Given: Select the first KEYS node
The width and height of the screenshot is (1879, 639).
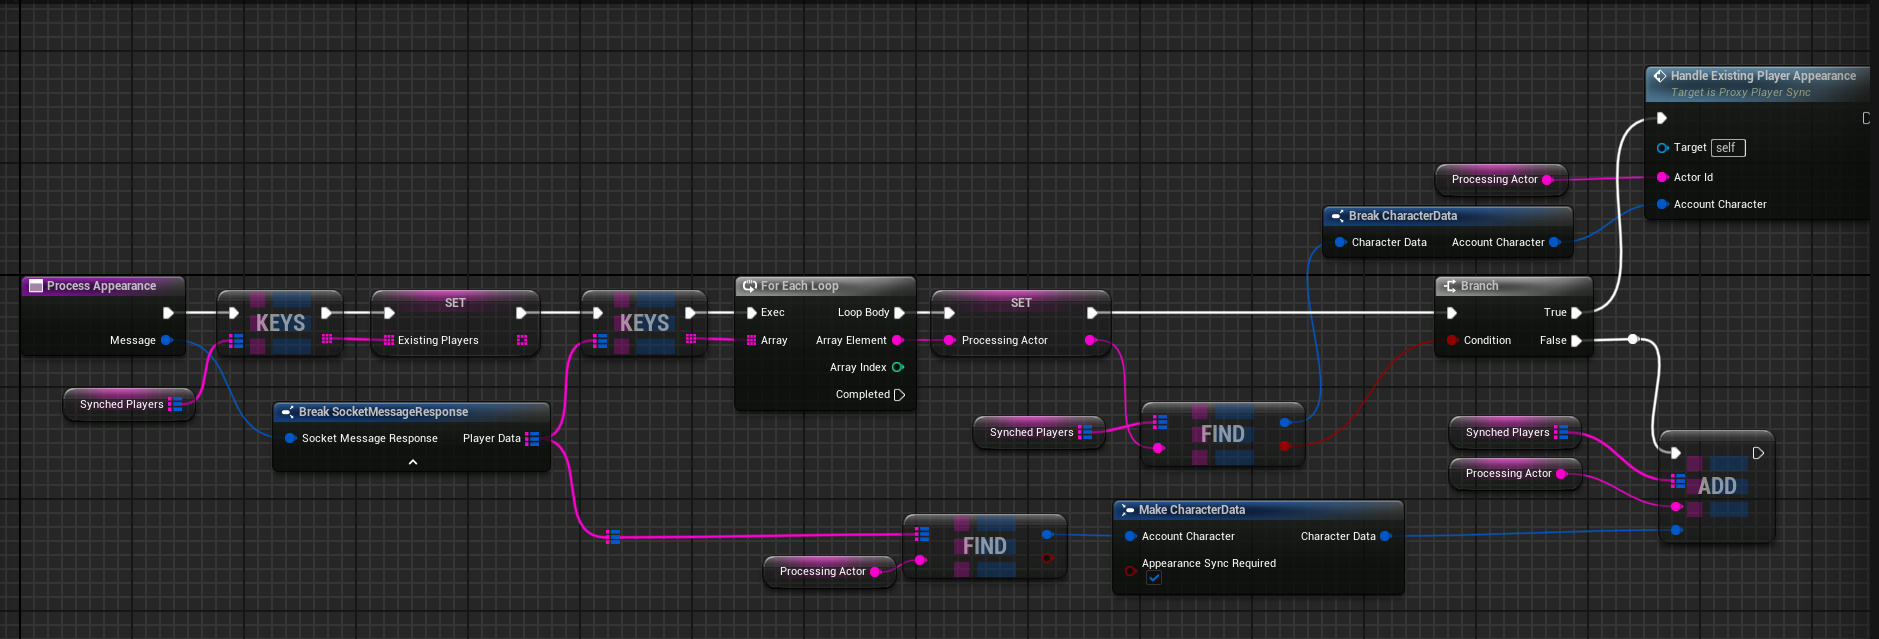Looking at the screenshot, I should (x=280, y=323).
